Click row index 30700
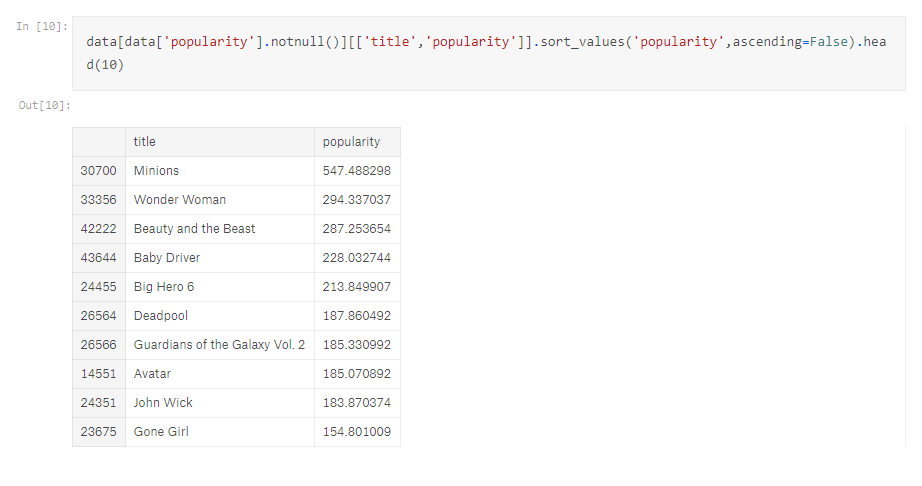922x486 pixels. click(99, 171)
